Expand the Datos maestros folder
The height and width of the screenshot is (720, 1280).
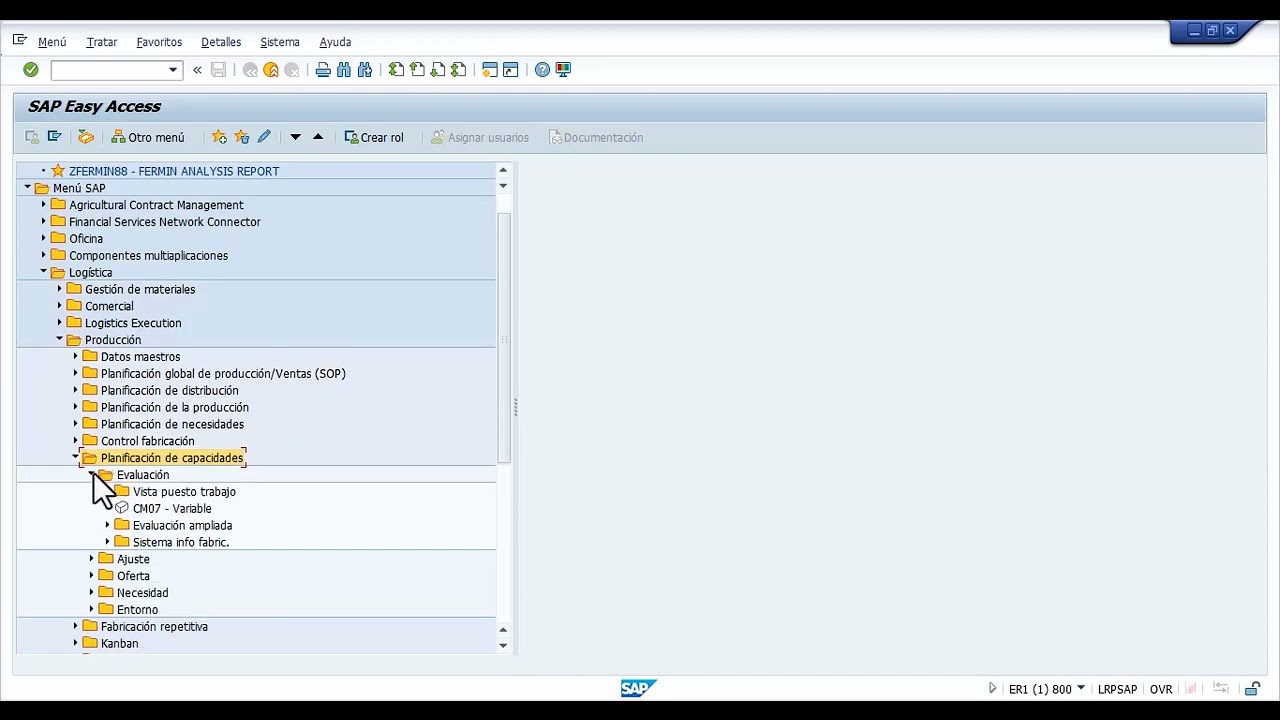[x=76, y=357]
